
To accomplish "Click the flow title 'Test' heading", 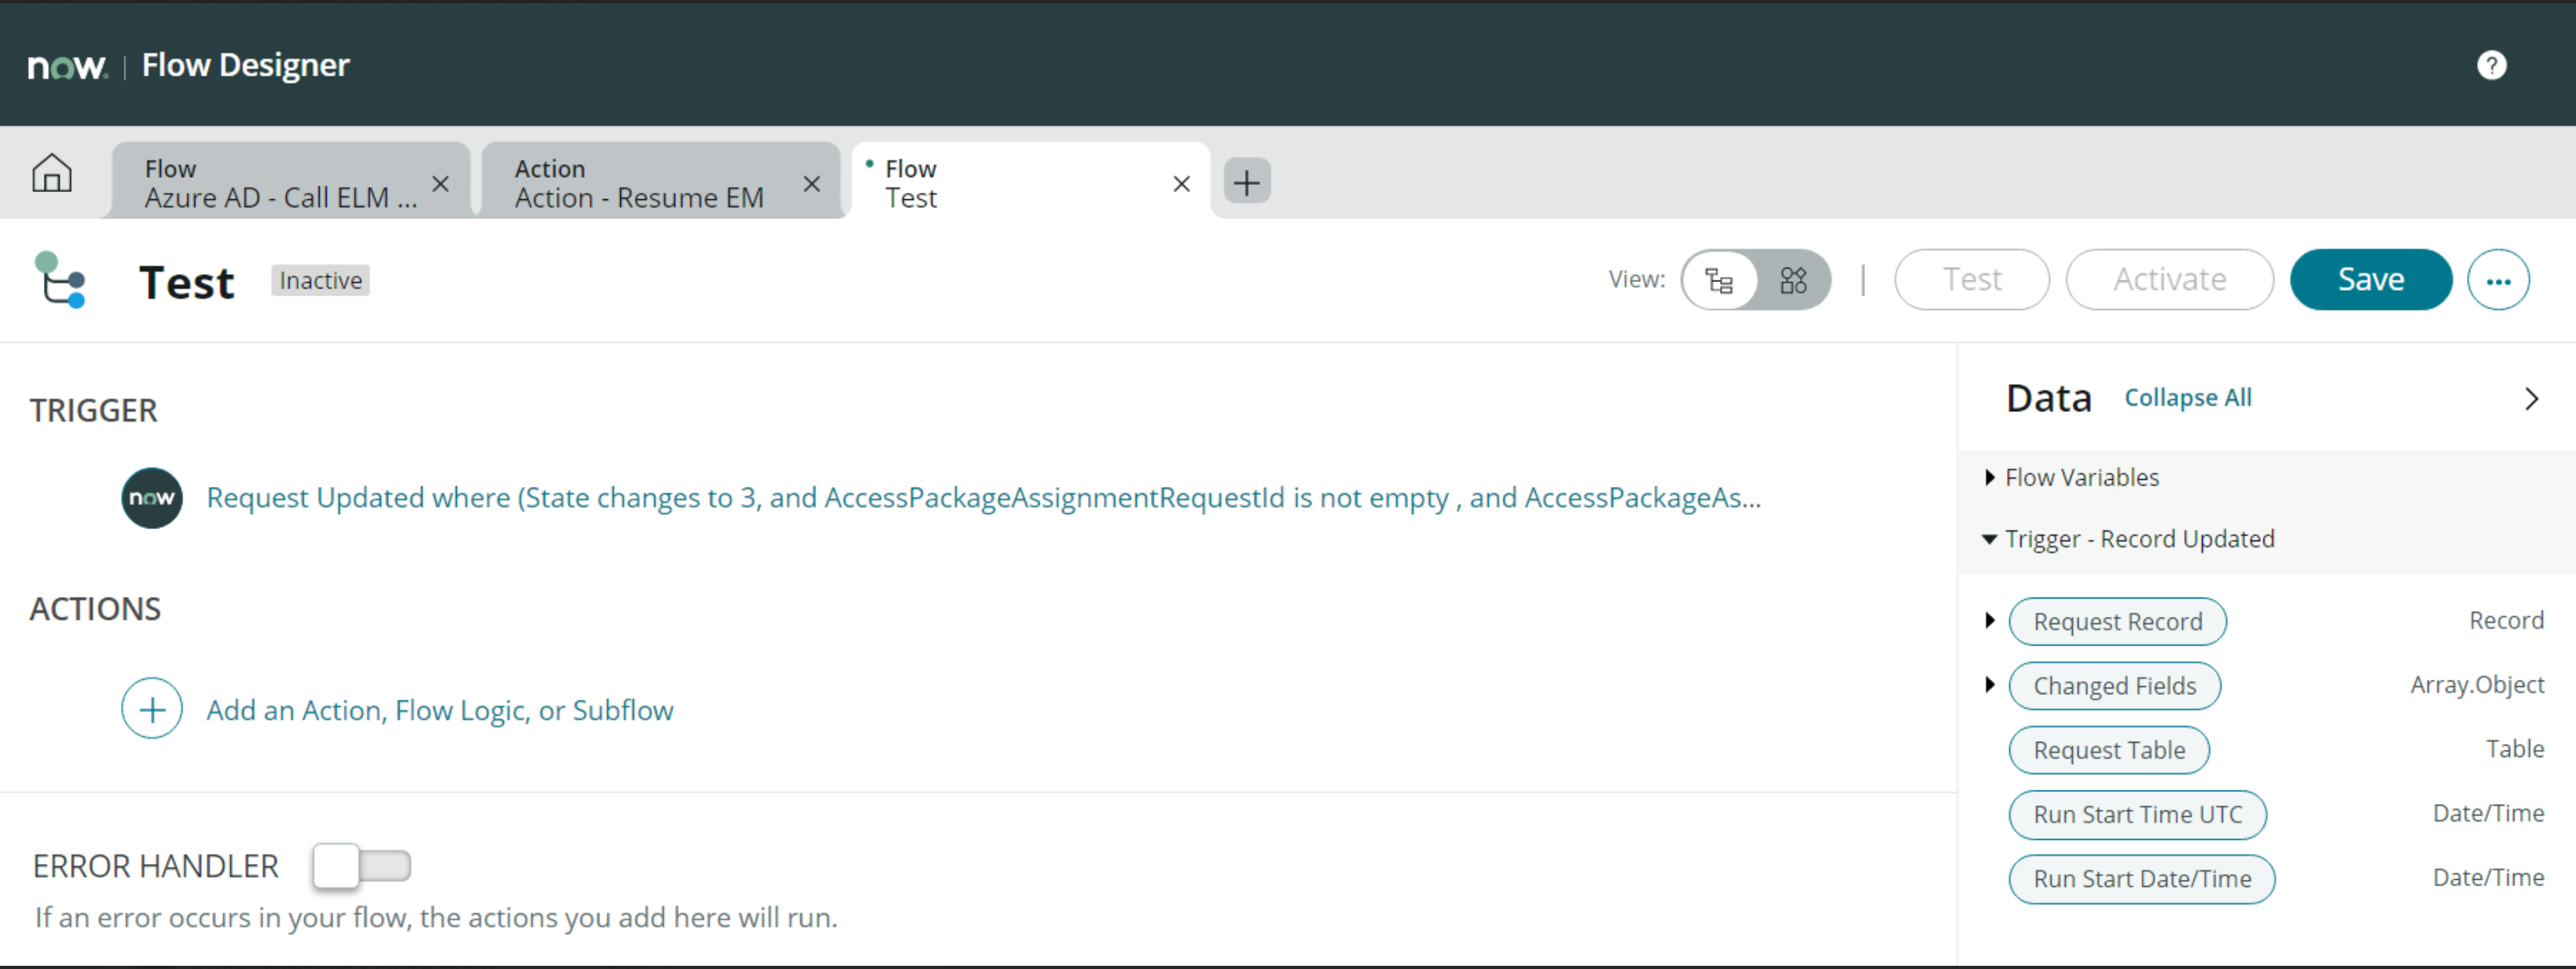I will [187, 283].
